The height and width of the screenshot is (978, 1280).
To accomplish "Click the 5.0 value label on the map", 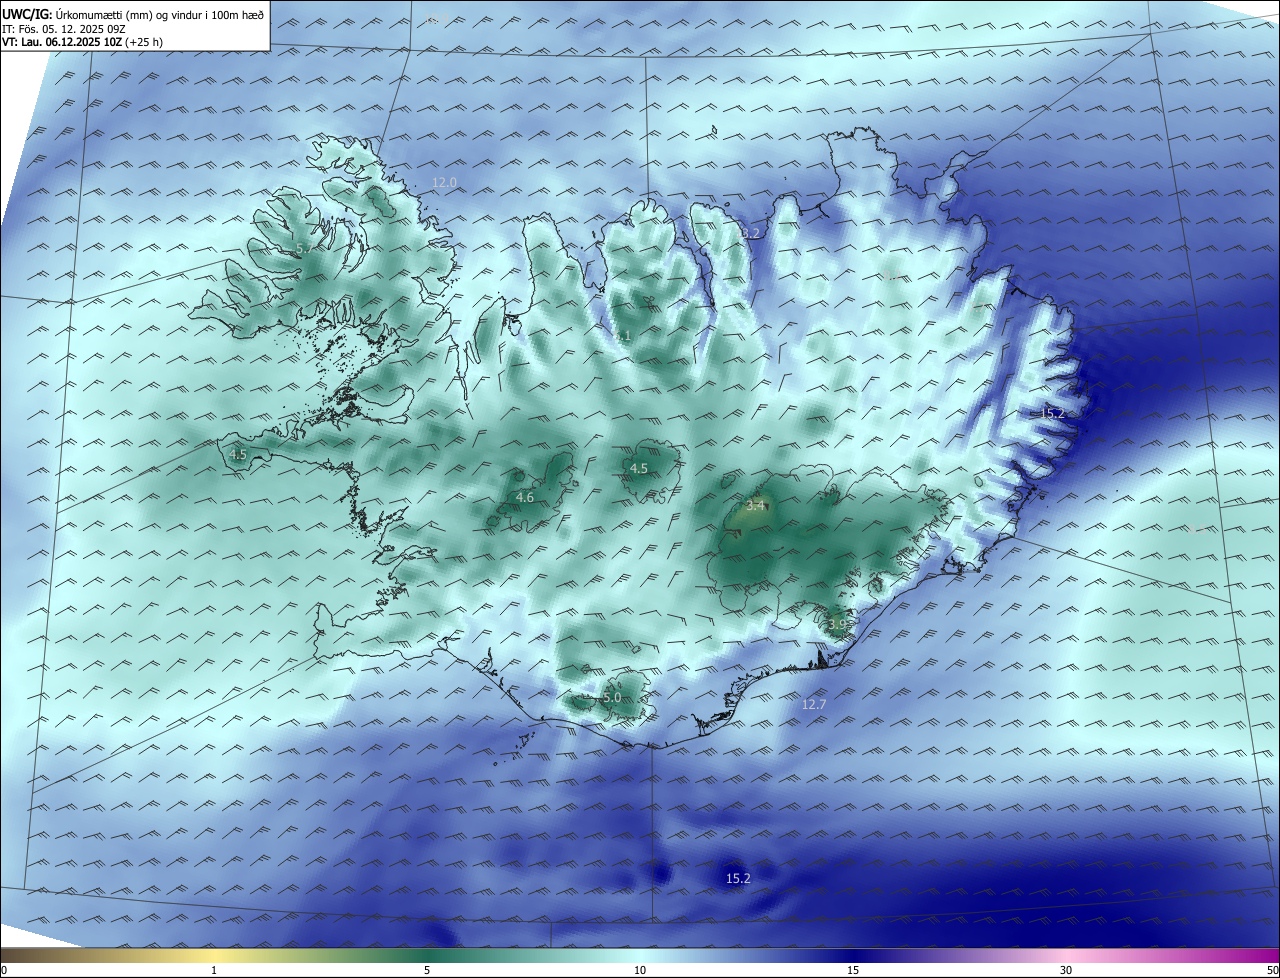I will (x=612, y=697).
